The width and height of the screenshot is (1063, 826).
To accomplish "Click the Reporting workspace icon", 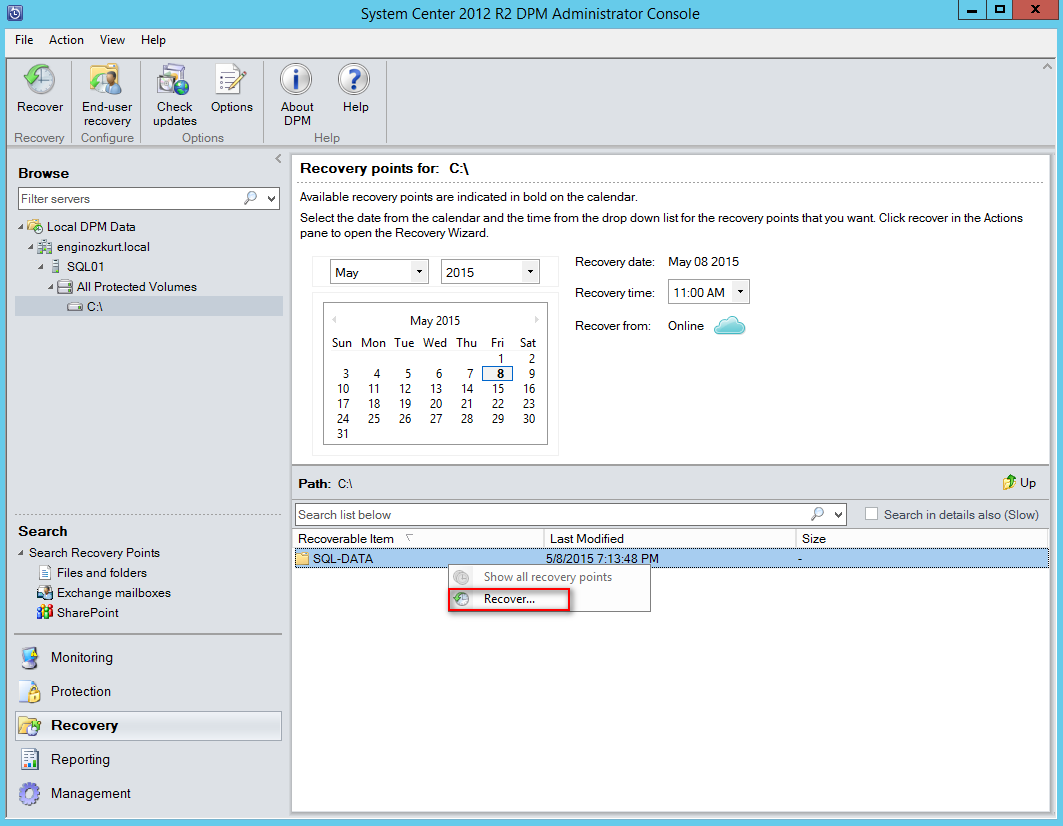I will click(x=31, y=759).
